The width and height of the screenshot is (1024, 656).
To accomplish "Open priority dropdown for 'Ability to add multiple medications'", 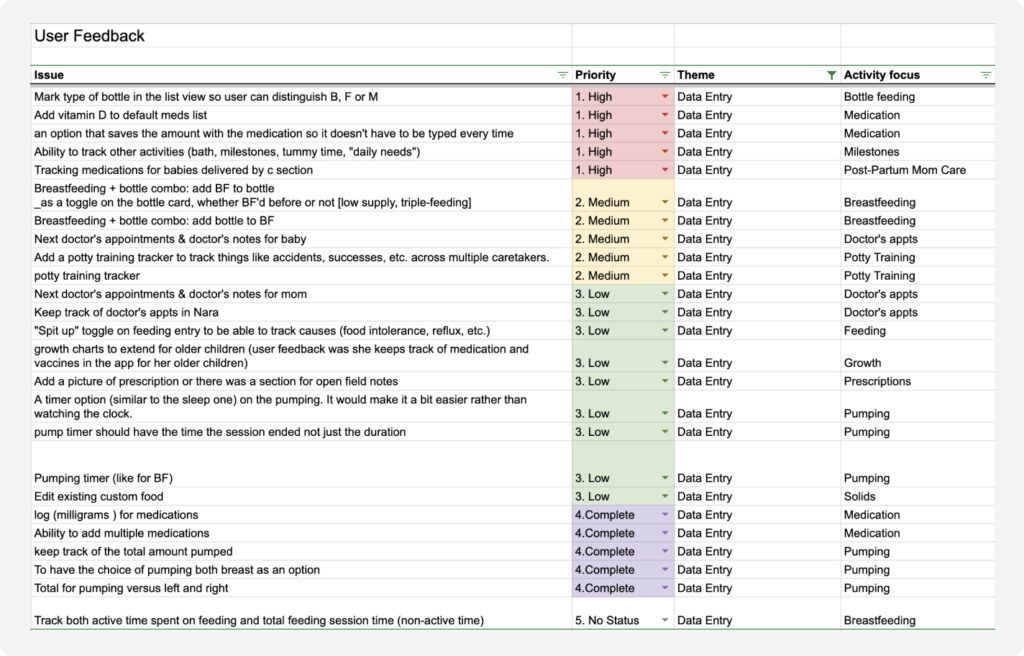I will coord(665,533).
